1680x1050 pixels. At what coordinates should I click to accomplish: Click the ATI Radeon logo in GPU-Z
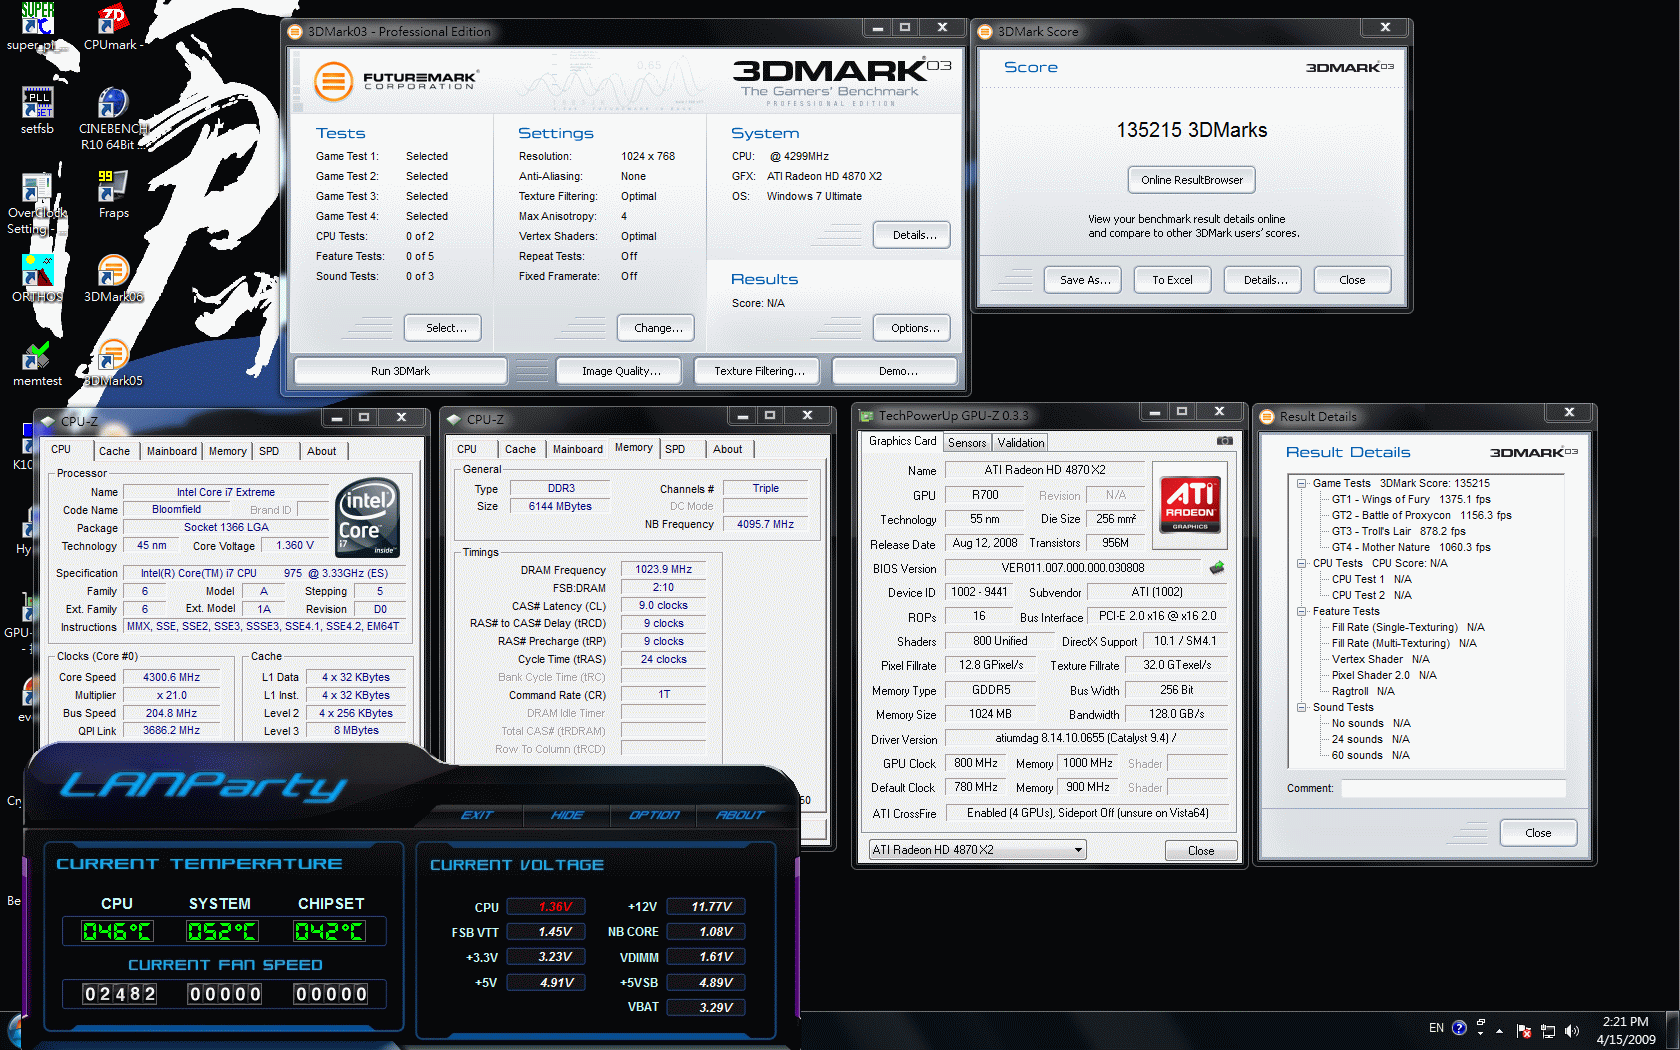click(1190, 504)
